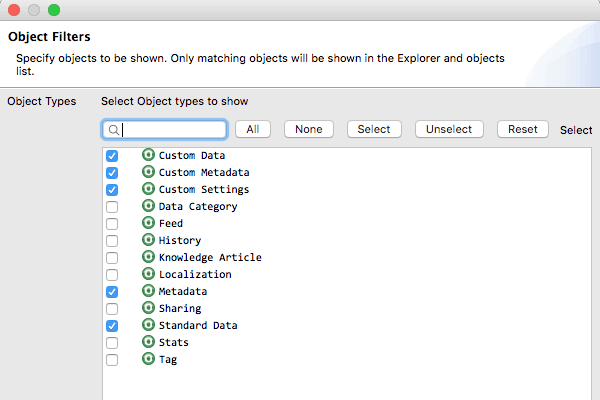
Task: Click the Feed object type icon
Action: [149, 223]
